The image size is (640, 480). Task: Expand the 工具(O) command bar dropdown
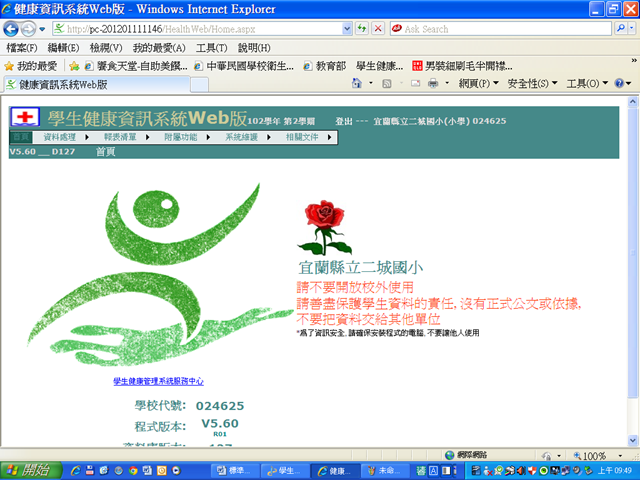coord(586,84)
